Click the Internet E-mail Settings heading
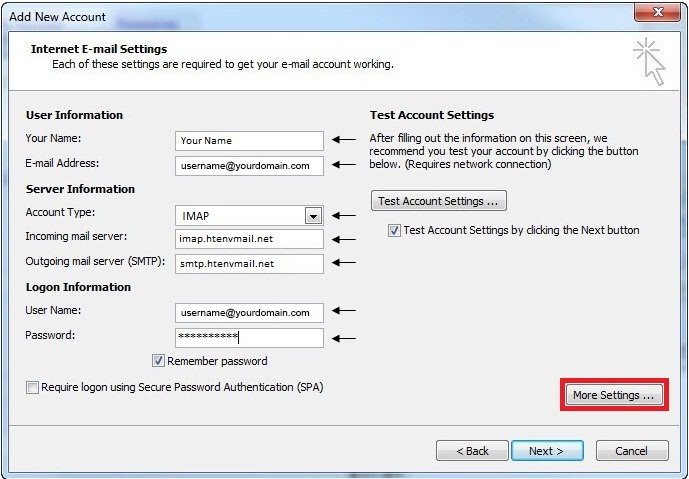Image resolution: width=689 pixels, height=479 pixels. (99, 49)
